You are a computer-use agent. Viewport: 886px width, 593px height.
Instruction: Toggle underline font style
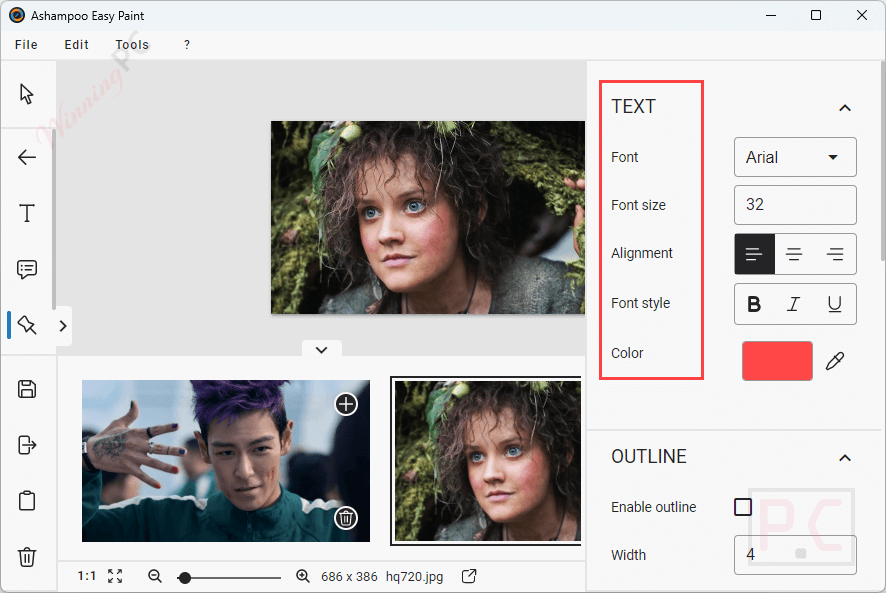click(x=835, y=304)
